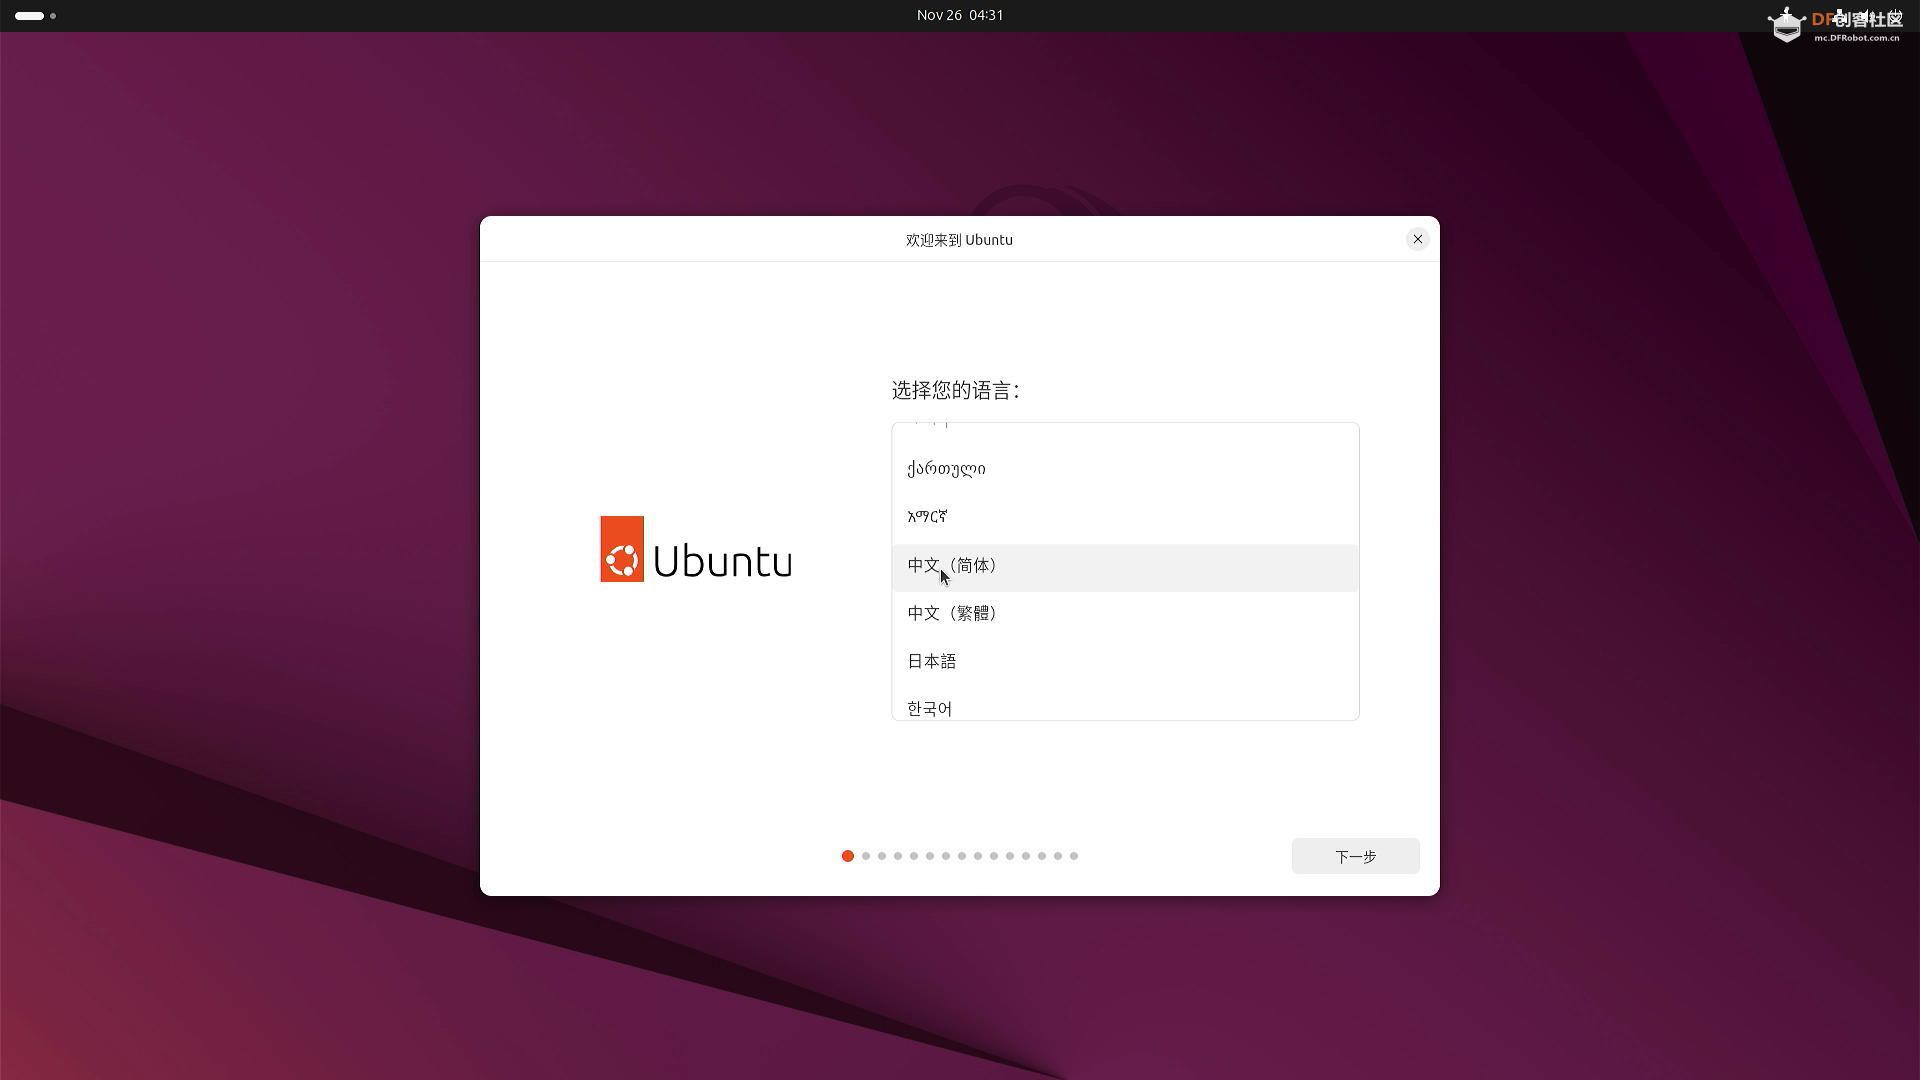The width and height of the screenshot is (1920, 1080).
Task: Click the third page indicator dot
Action: [882, 856]
